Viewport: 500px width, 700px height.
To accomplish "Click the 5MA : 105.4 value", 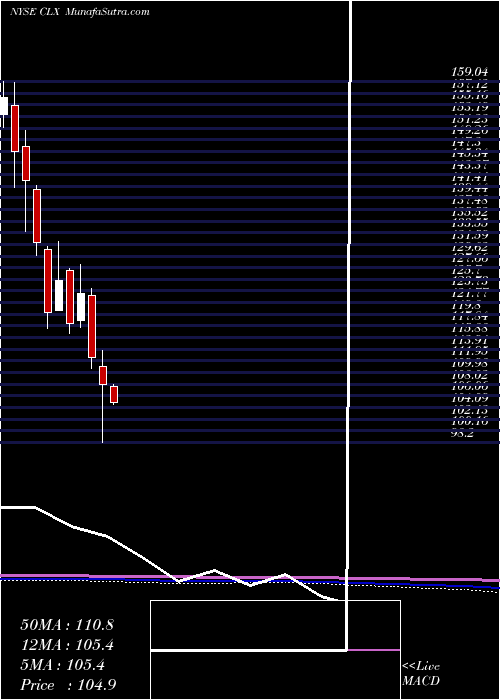I will coord(62,665).
